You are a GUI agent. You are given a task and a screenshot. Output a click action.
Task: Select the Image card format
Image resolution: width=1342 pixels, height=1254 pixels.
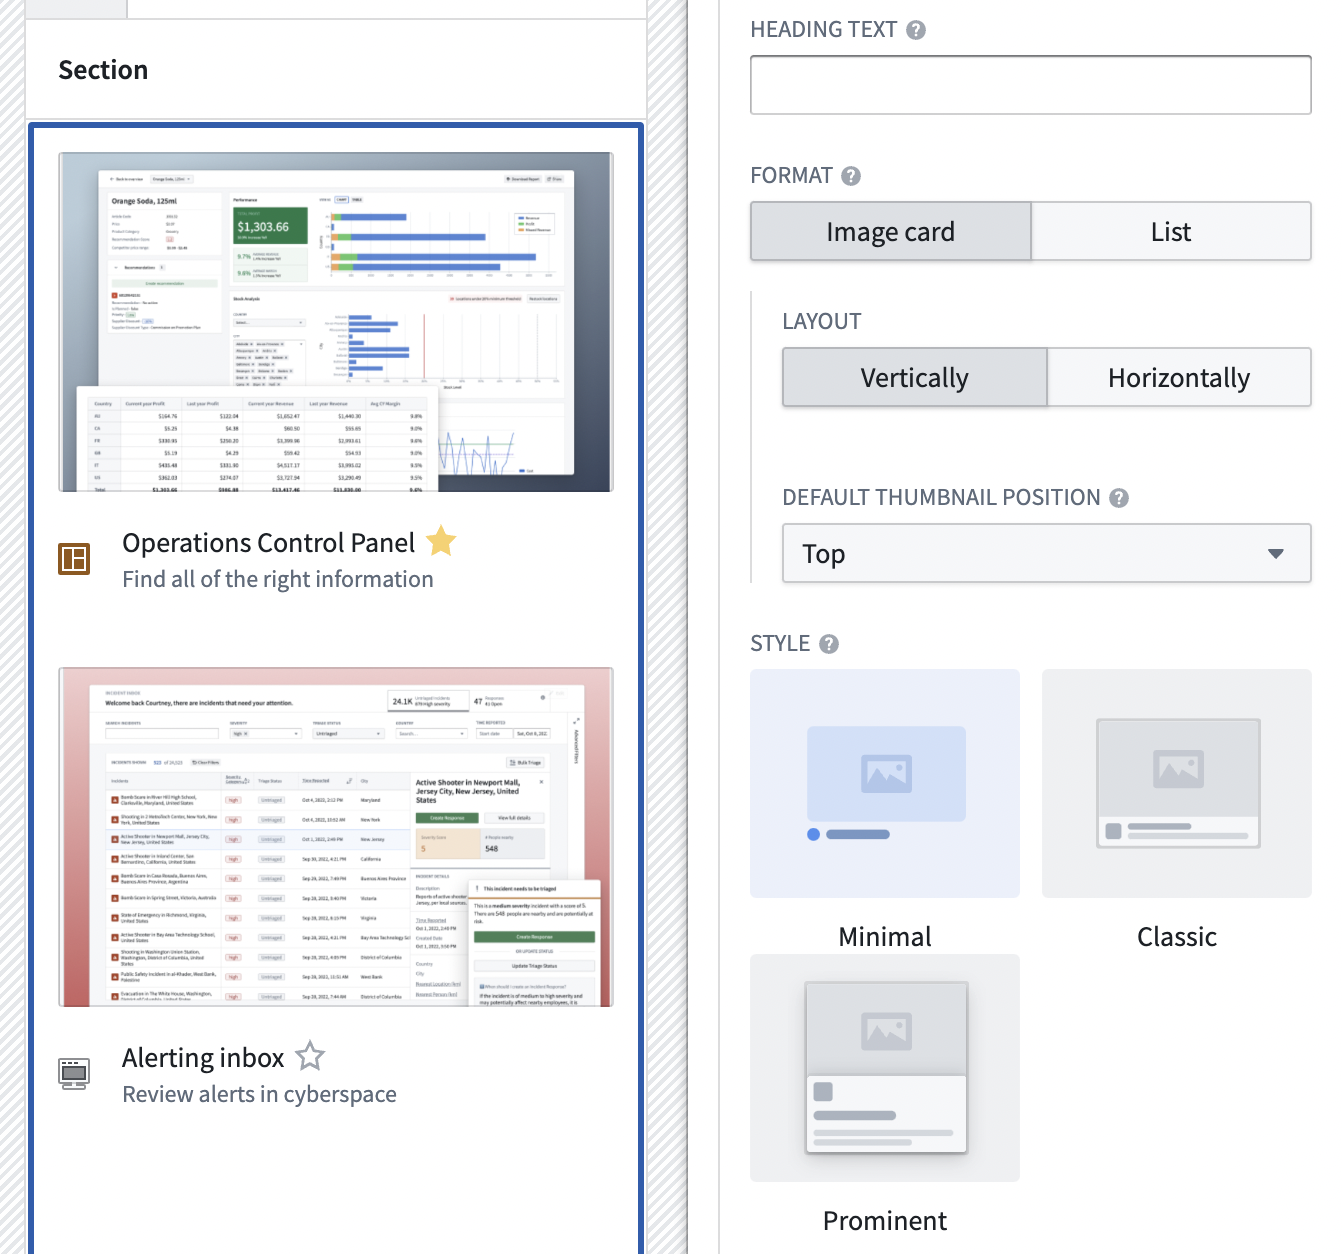tap(891, 232)
